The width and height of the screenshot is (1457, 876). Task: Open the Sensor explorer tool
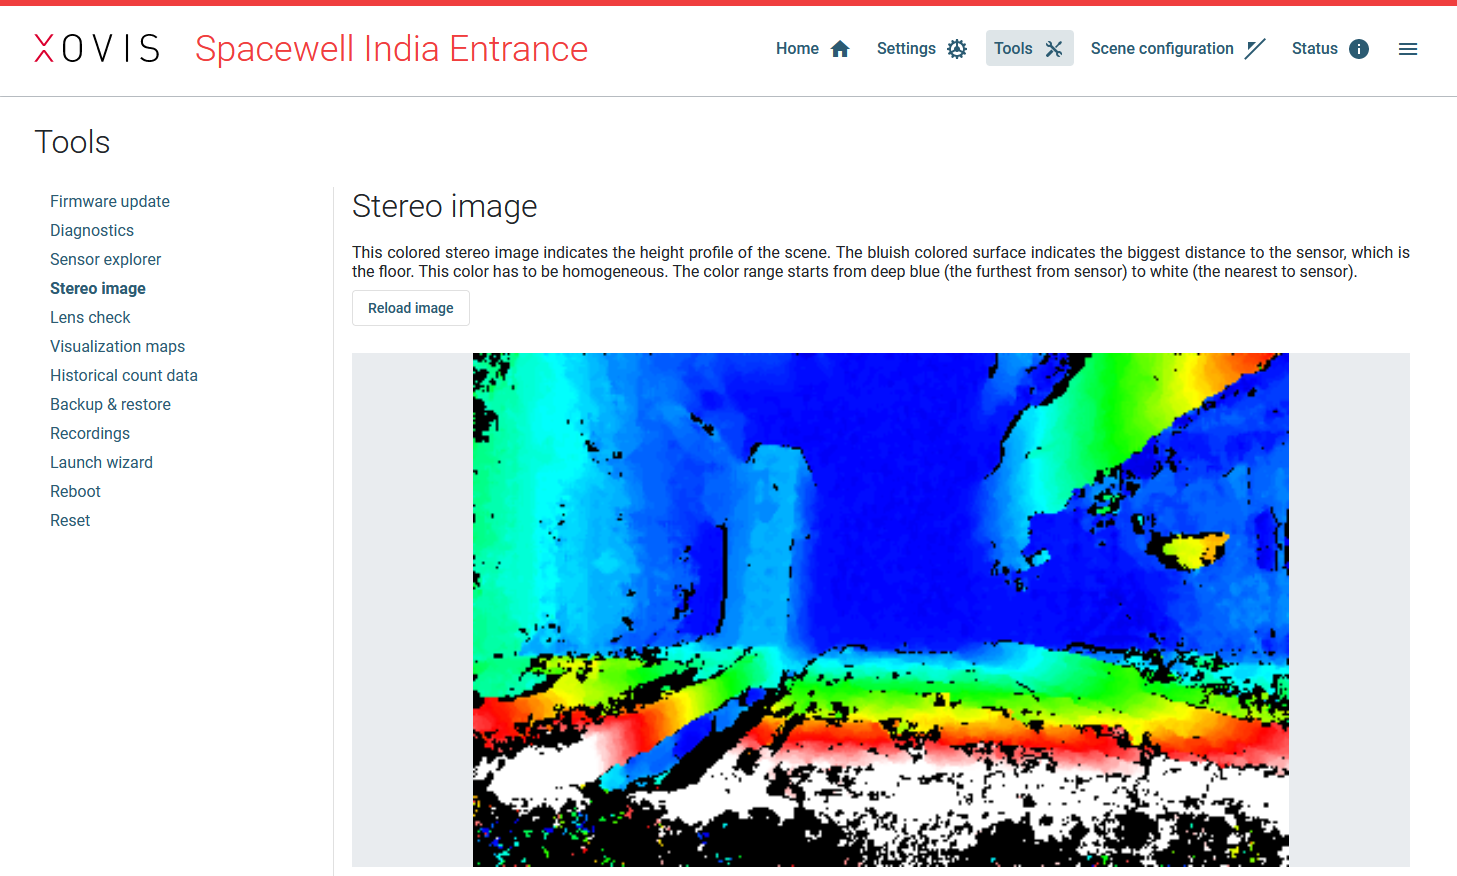pos(105,259)
